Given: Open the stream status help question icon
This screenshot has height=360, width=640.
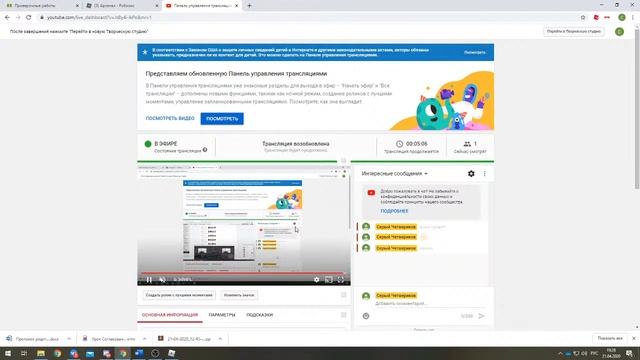Looking at the screenshot, I should (205, 150).
